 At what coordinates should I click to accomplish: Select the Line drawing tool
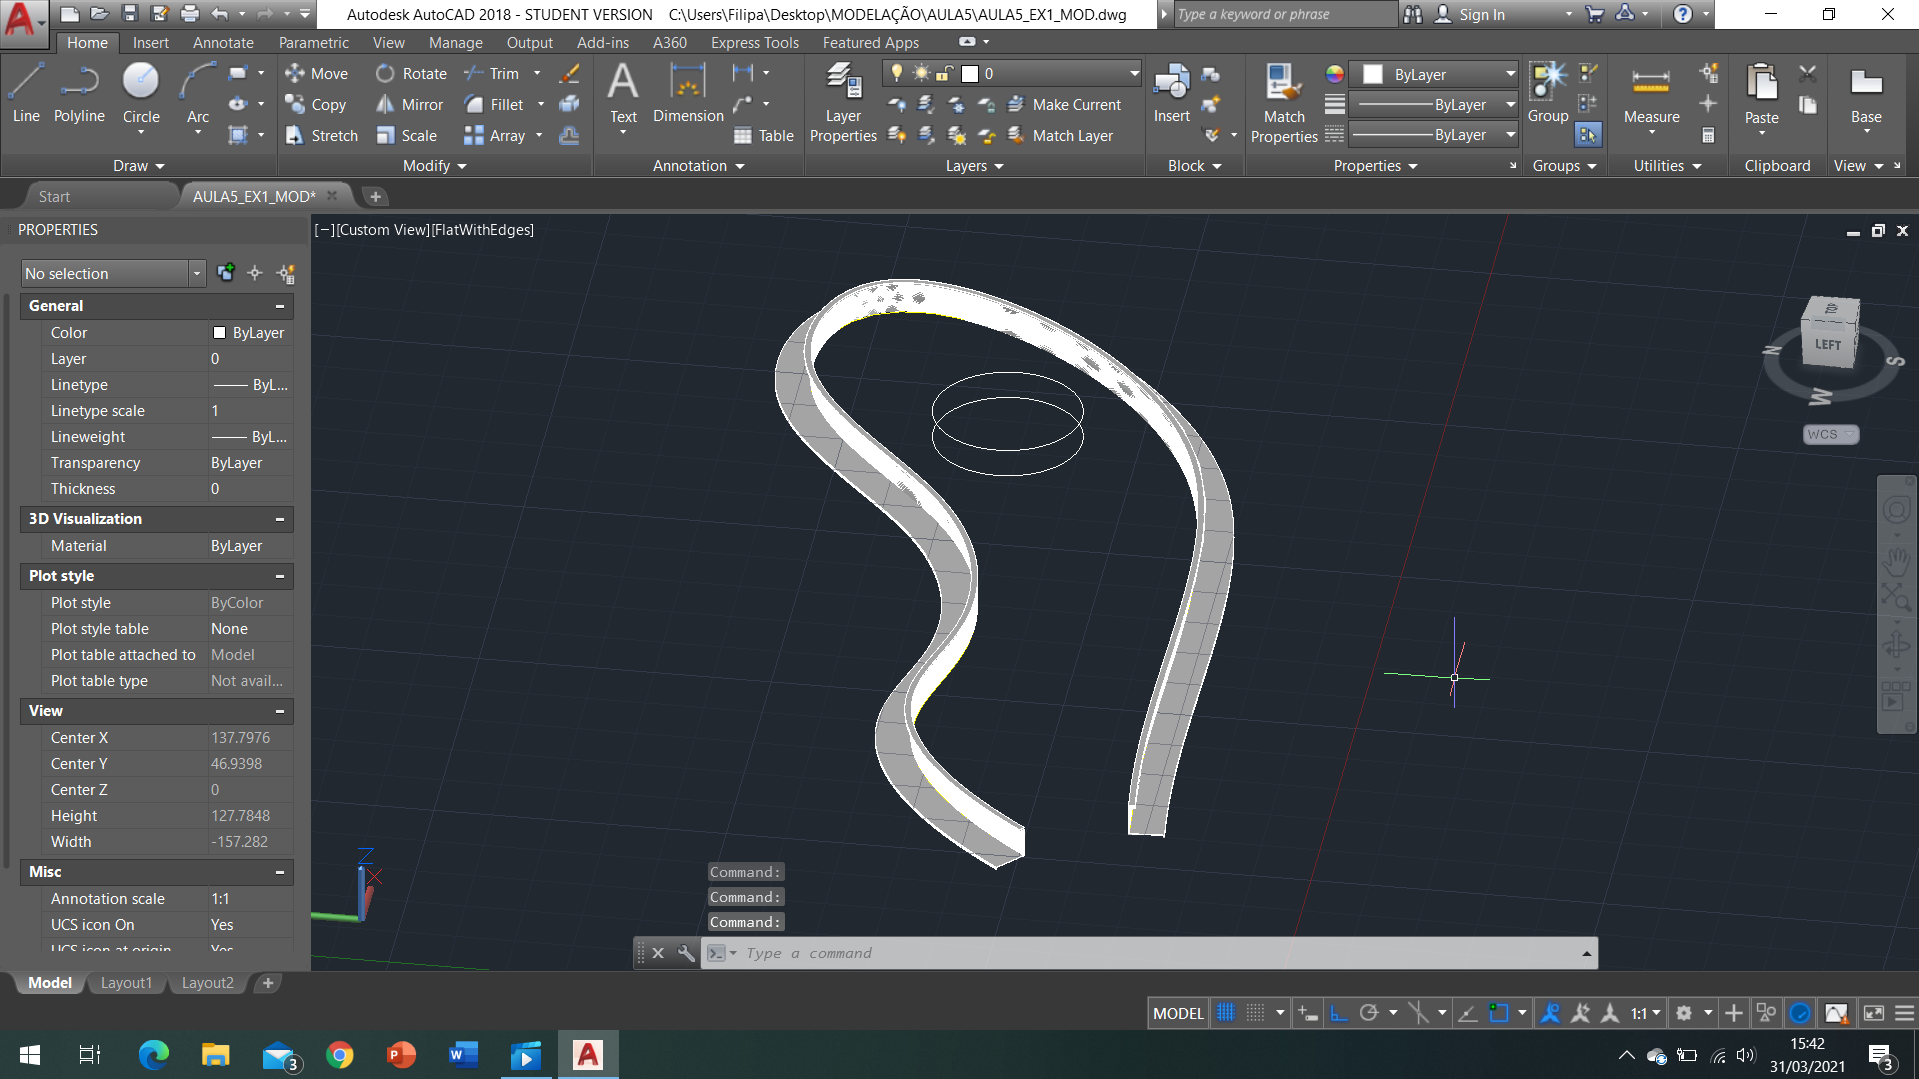pos(26,92)
